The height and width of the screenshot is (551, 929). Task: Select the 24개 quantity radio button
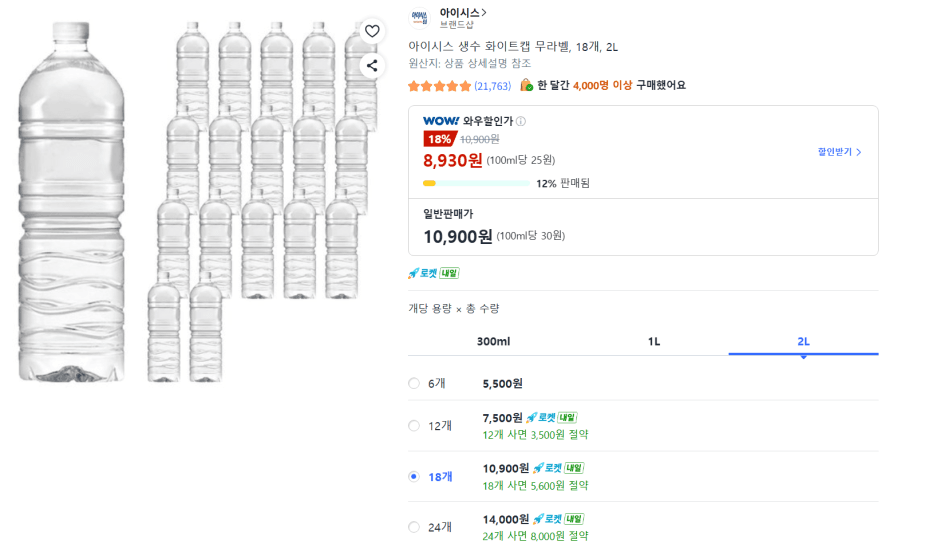[x=414, y=527]
